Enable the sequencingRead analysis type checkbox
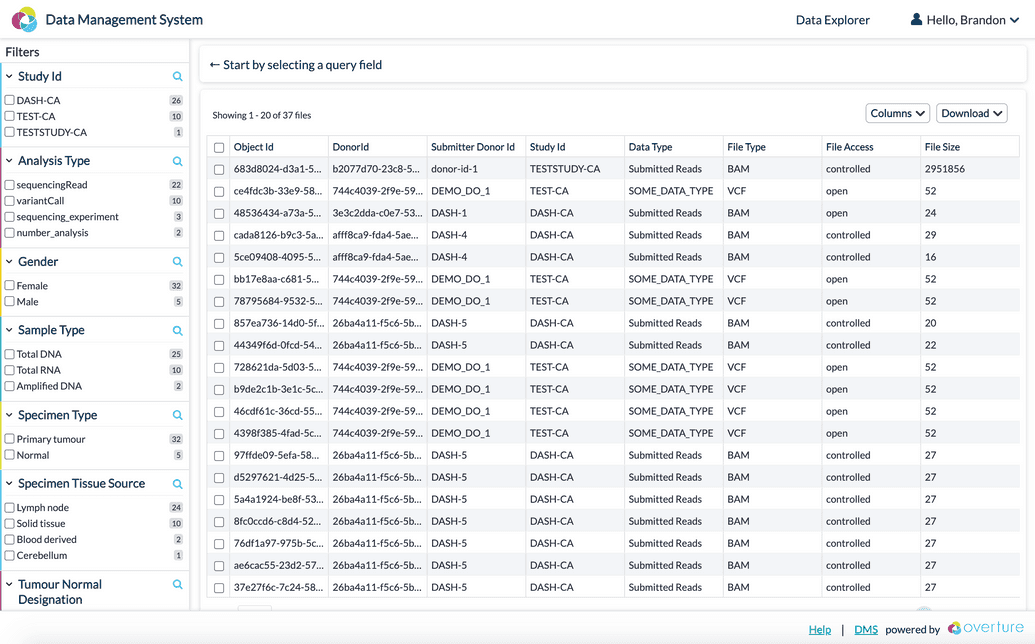This screenshot has height=644, width=1035. tap(10, 185)
